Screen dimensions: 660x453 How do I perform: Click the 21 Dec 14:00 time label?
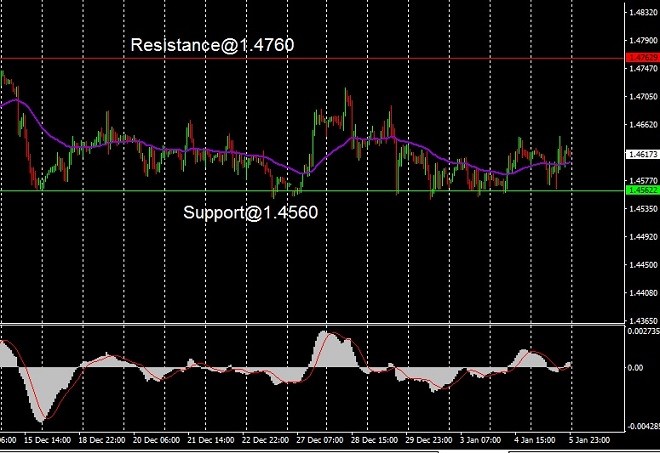(210, 440)
